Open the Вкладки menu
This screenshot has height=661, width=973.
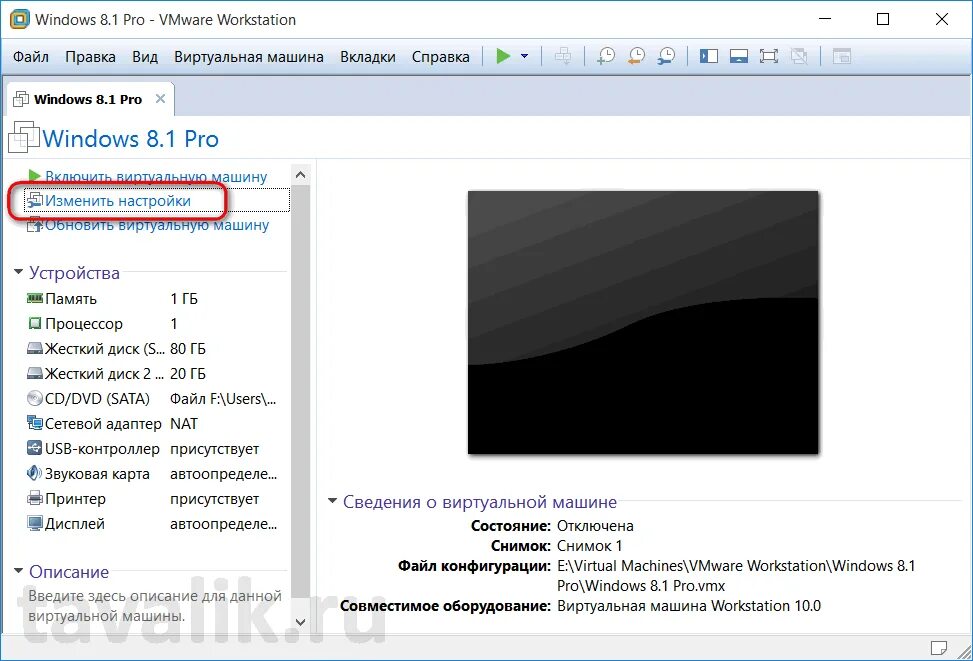pyautogui.click(x=367, y=56)
